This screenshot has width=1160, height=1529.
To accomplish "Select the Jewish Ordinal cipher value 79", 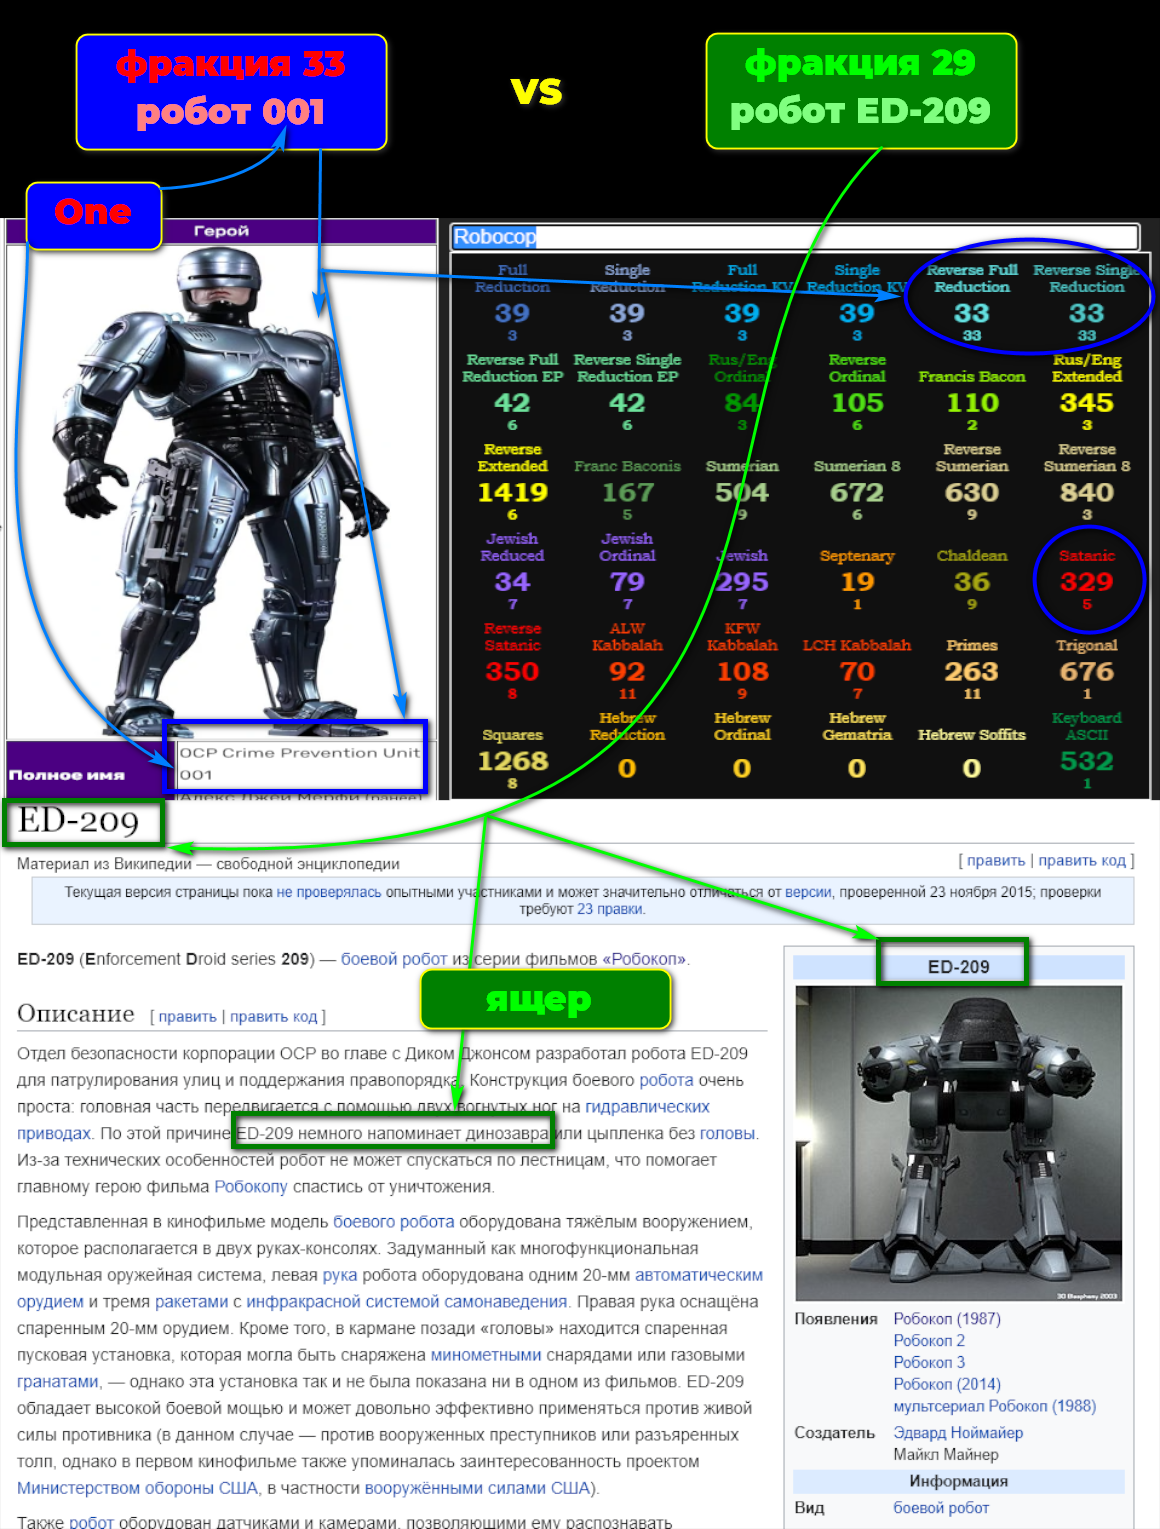I will click(x=627, y=582).
